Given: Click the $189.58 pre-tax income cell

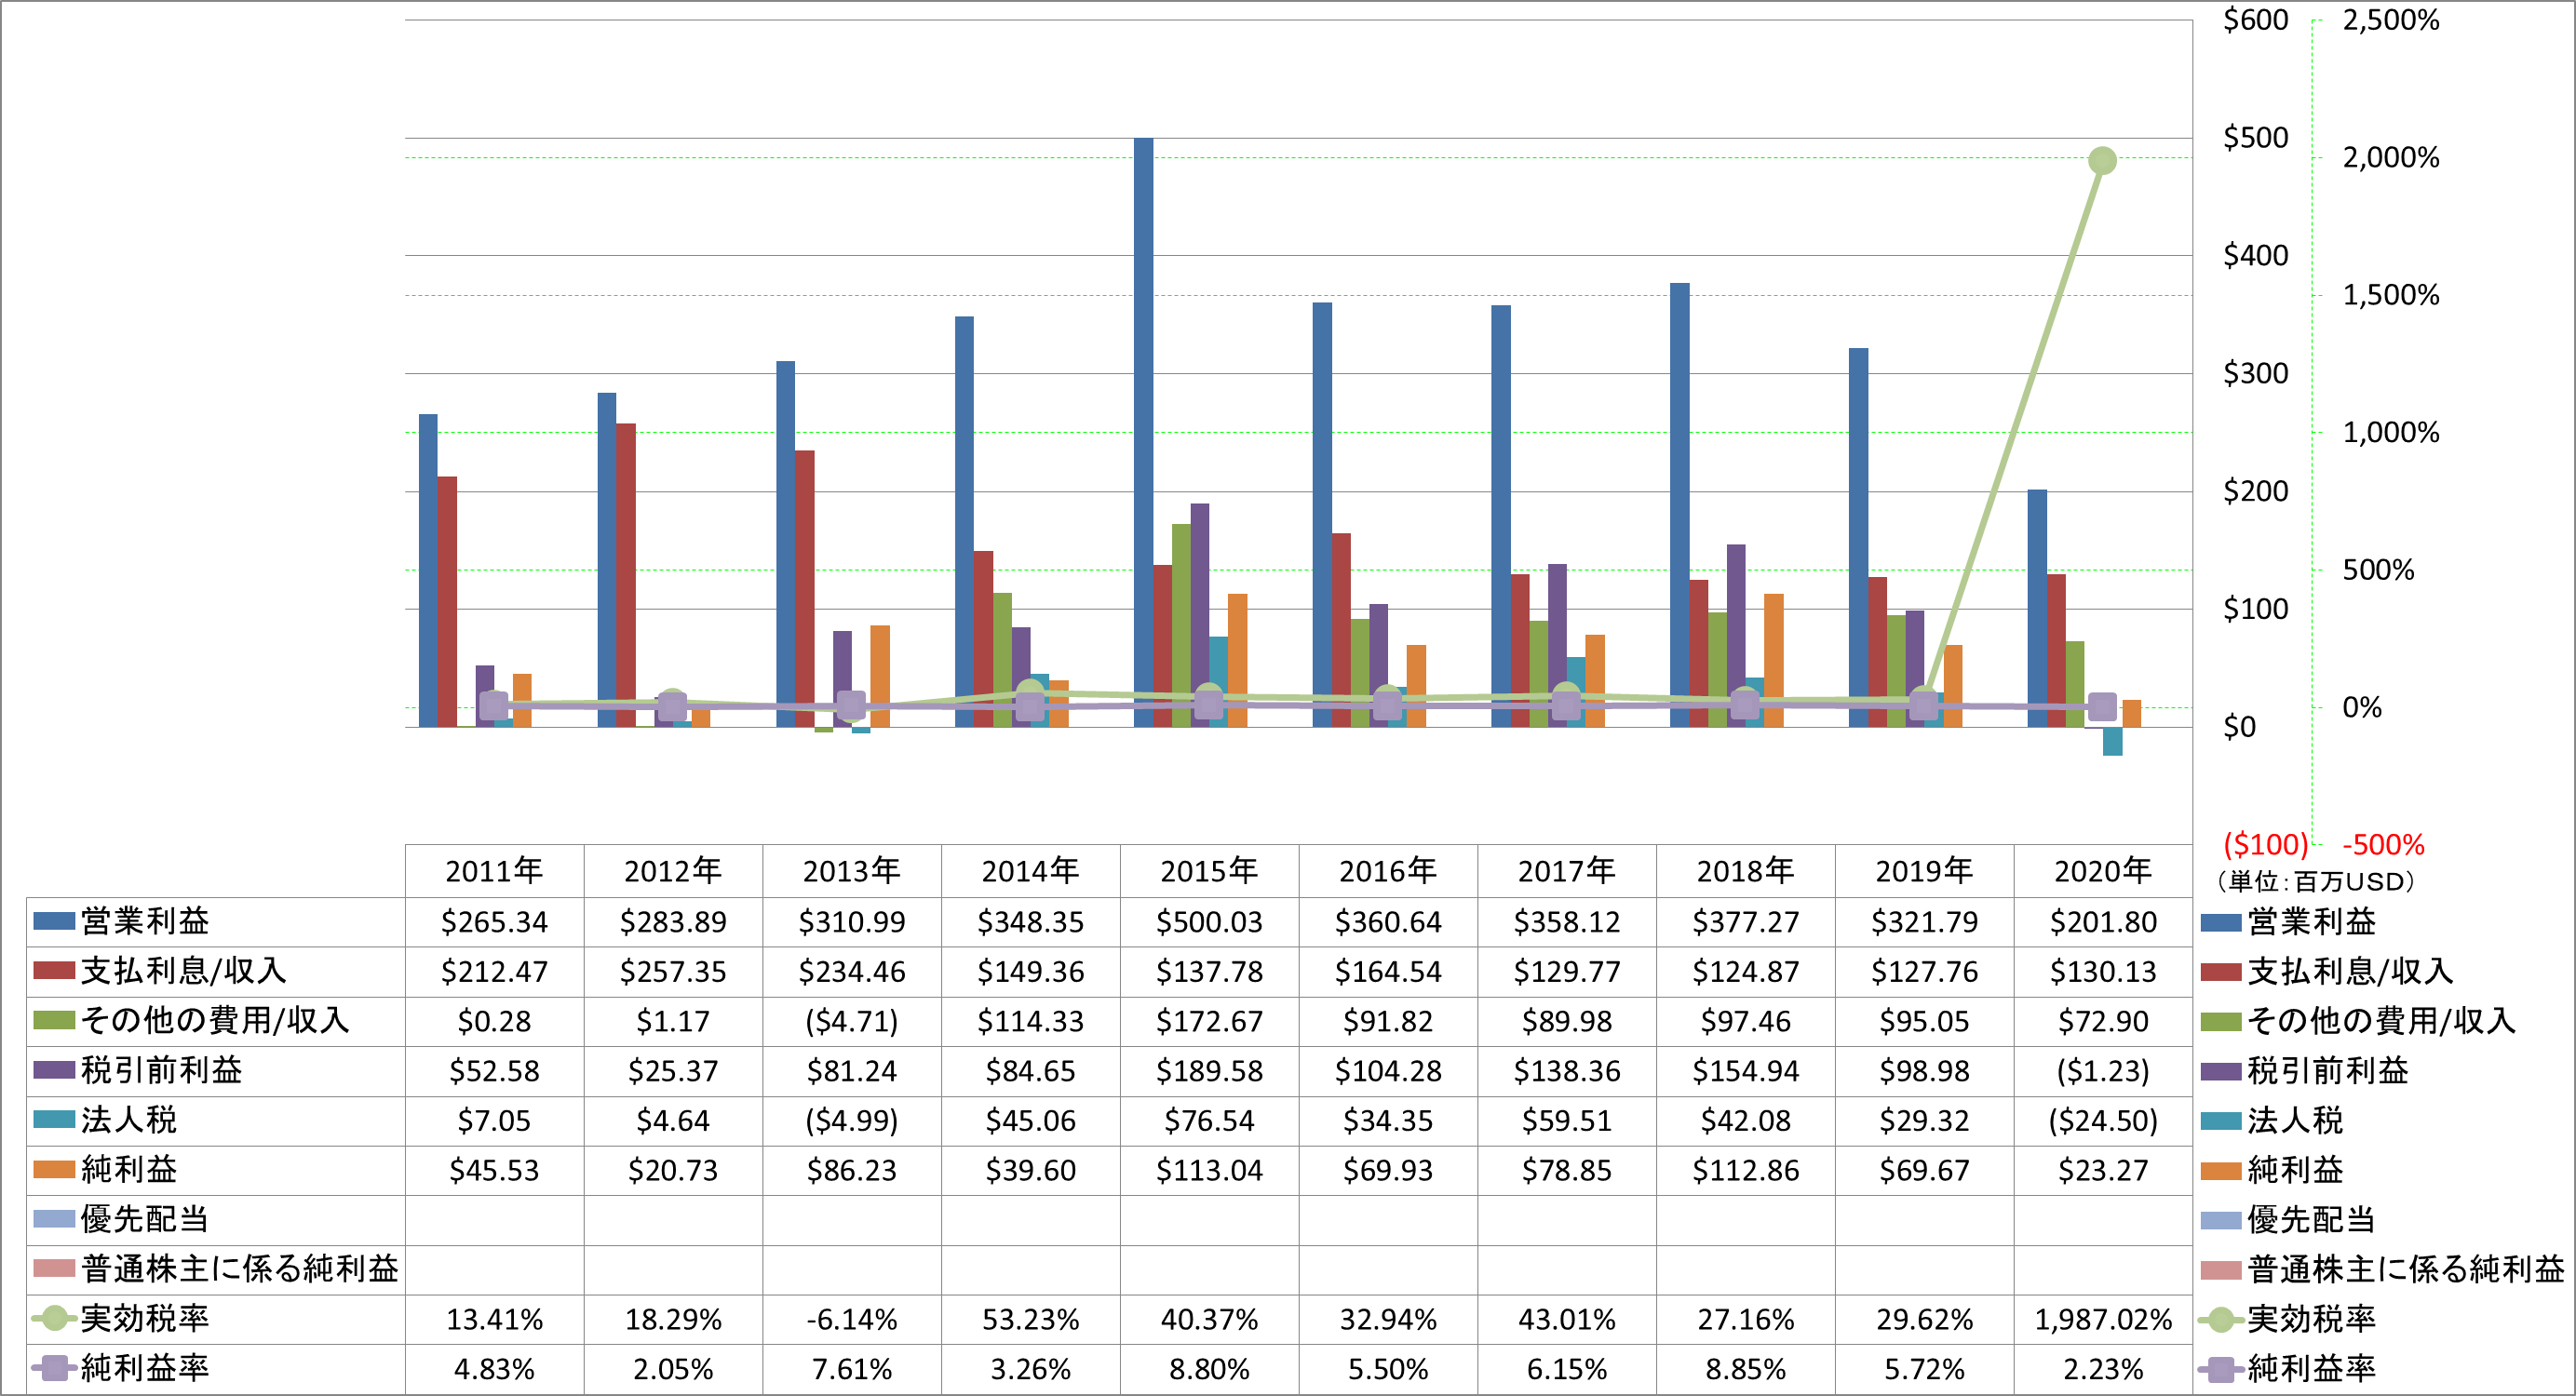Looking at the screenshot, I should tap(1209, 1070).
